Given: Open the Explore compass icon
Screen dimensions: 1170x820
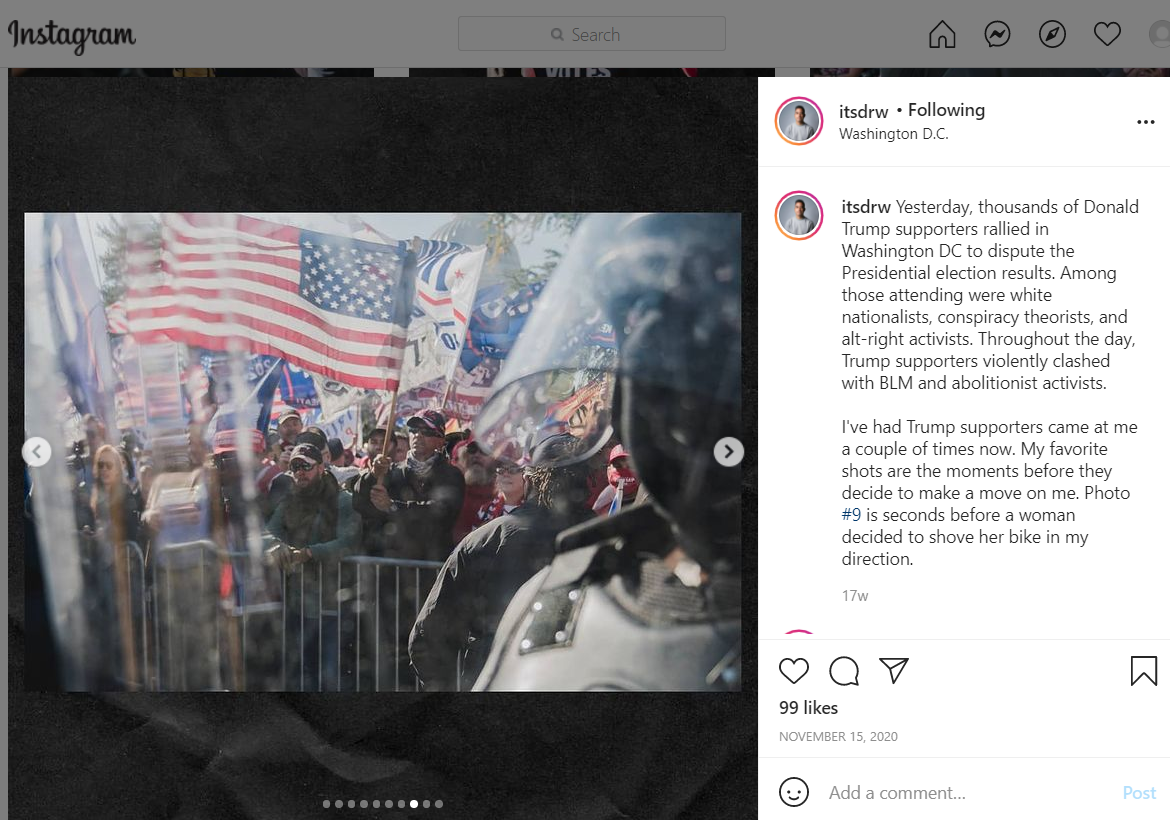Looking at the screenshot, I should coord(1052,34).
